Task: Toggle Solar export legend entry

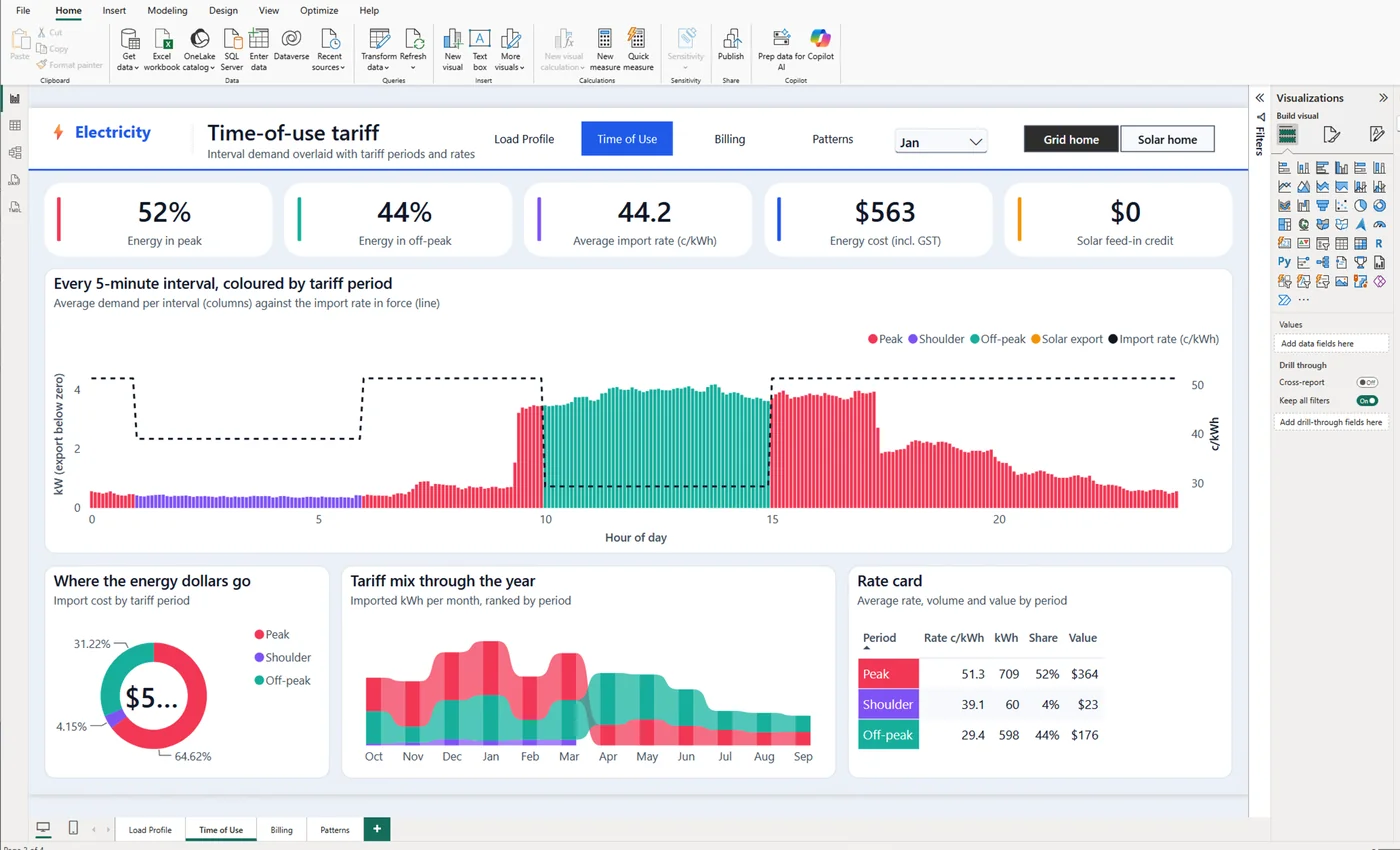Action: pyautogui.click(x=1065, y=339)
